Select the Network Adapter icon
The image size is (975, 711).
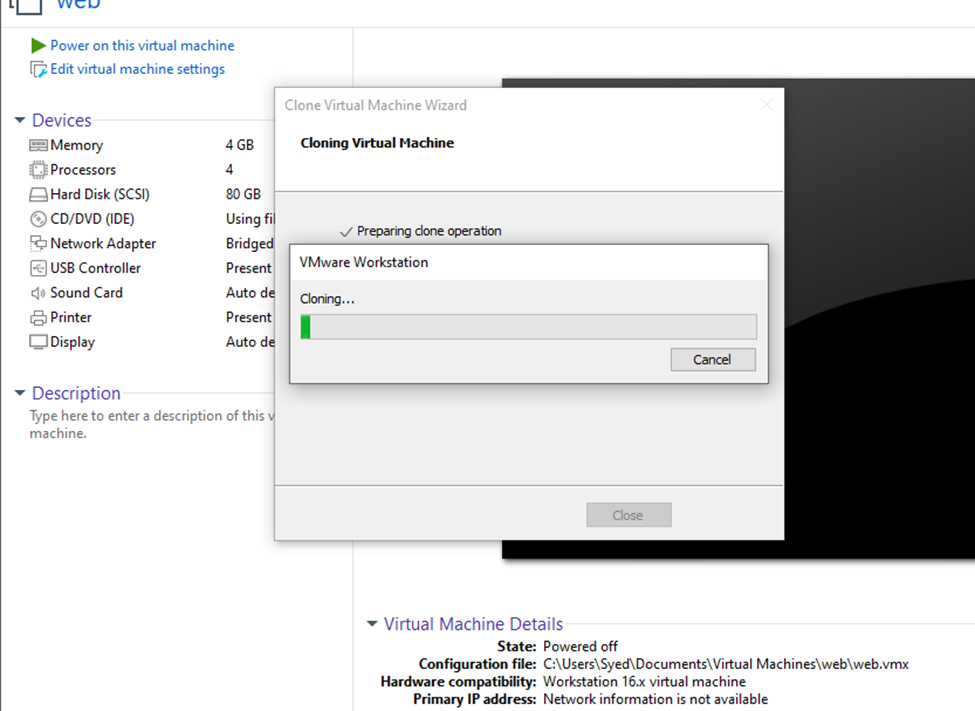pos(38,244)
